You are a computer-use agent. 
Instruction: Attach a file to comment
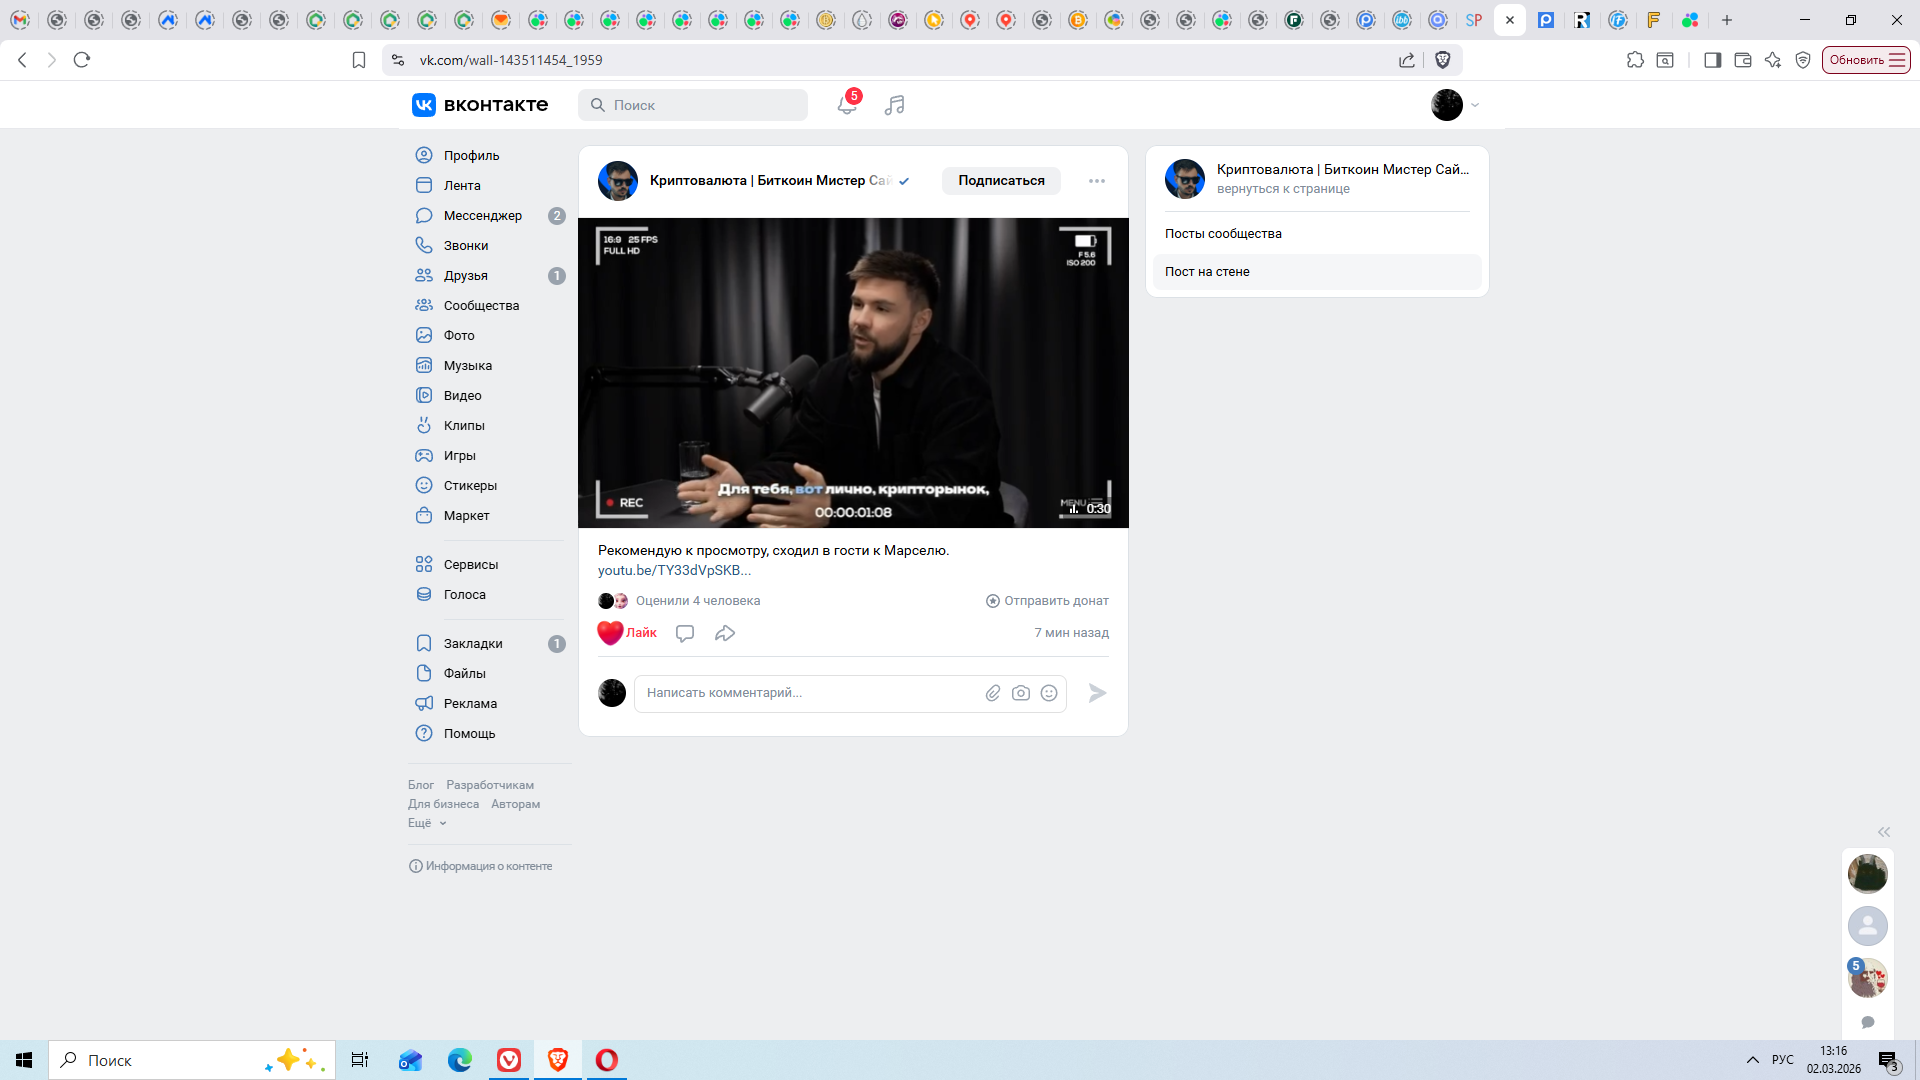[x=992, y=693]
